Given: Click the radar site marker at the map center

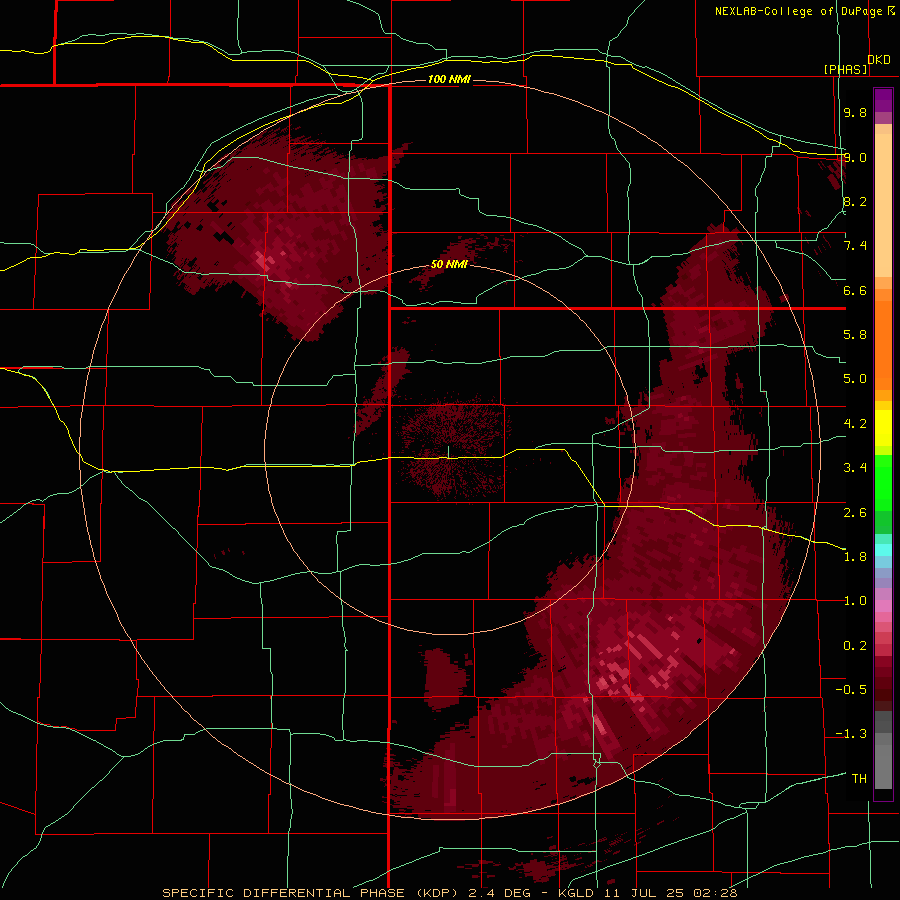Looking at the screenshot, I should [448, 452].
